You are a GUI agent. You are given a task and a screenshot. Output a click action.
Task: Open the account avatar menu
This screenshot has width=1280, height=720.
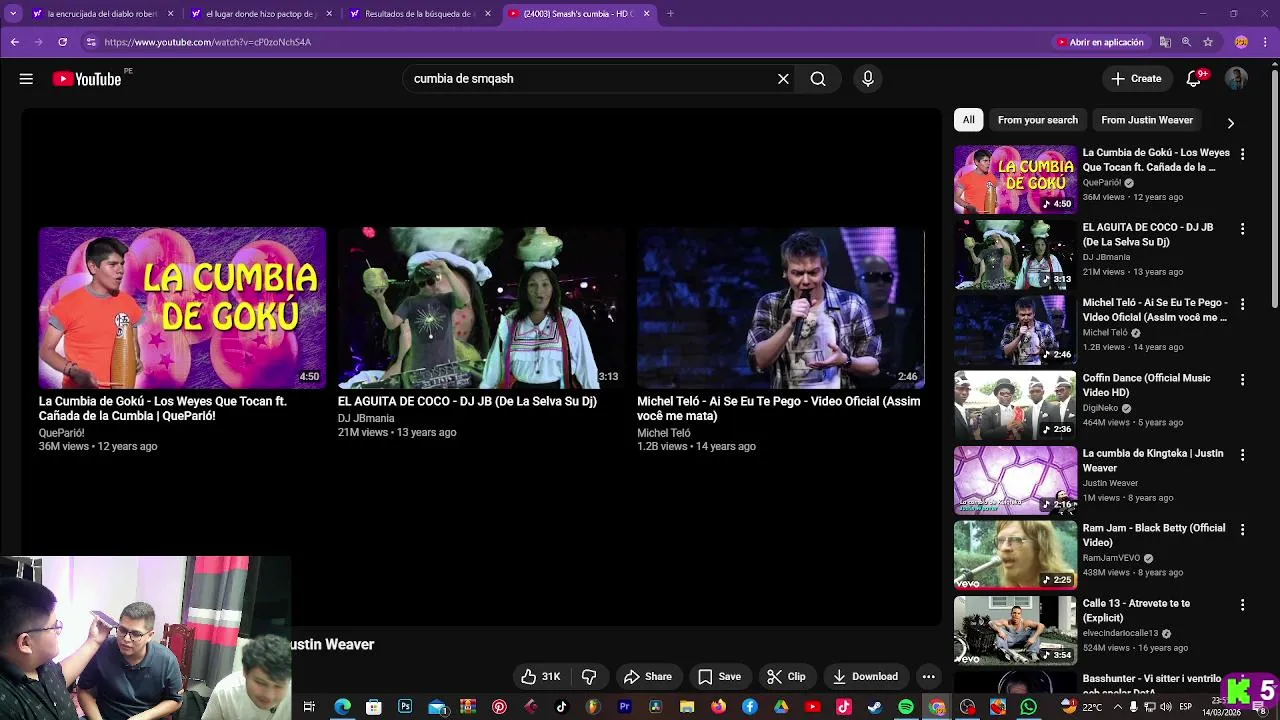point(1237,79)
